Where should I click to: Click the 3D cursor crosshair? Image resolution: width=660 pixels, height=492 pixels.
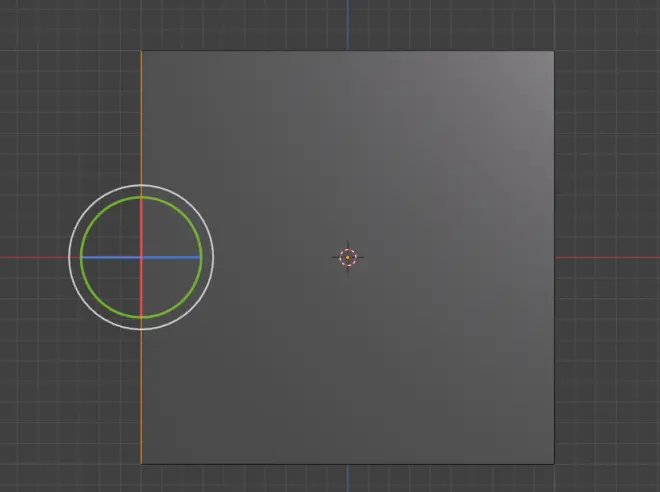click(x=347, y=257)
